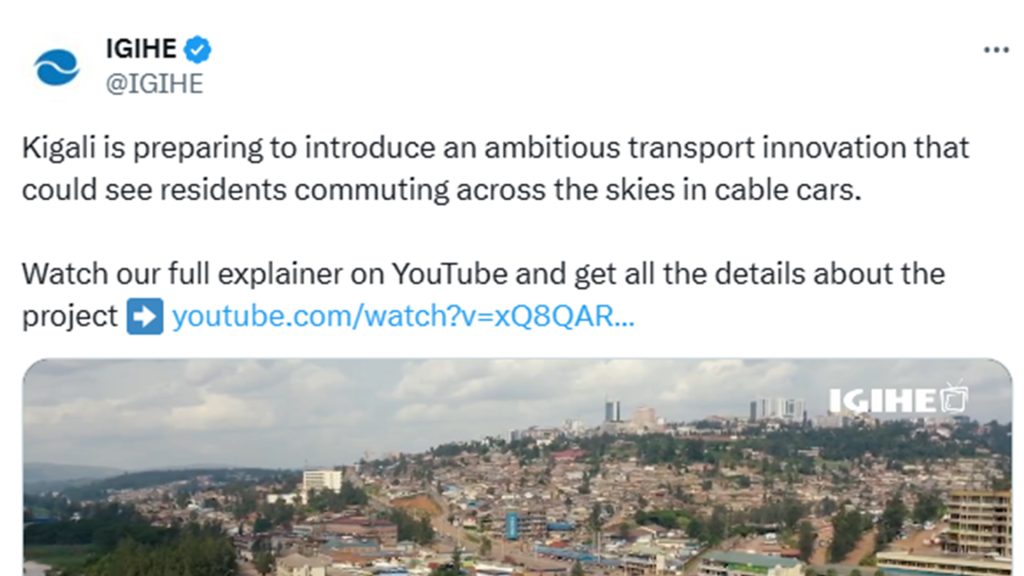Screen dimensions: 1024x576
Task: Click the IGIHE display name
Action: coord(141,49)
